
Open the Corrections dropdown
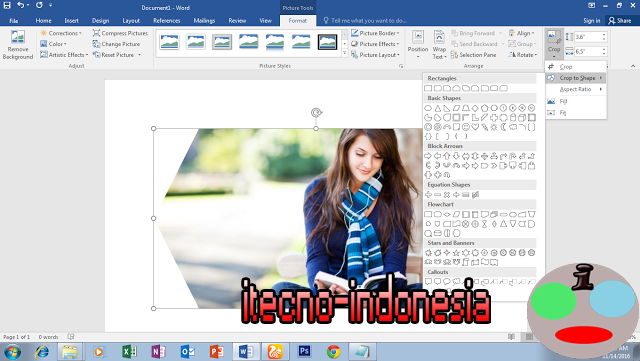(x=61, y=33)
